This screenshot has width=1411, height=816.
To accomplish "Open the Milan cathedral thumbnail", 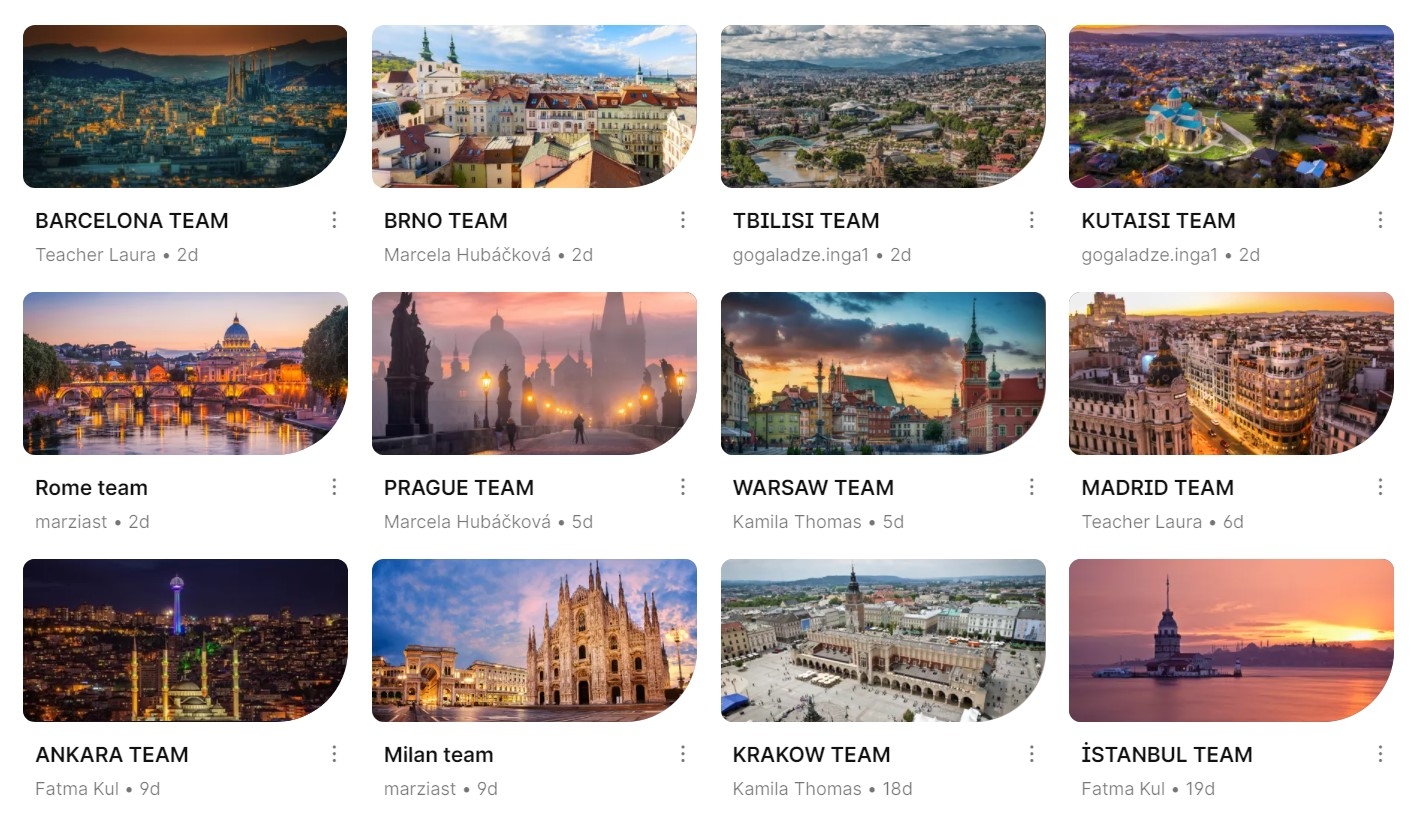I will coord(534,640).
